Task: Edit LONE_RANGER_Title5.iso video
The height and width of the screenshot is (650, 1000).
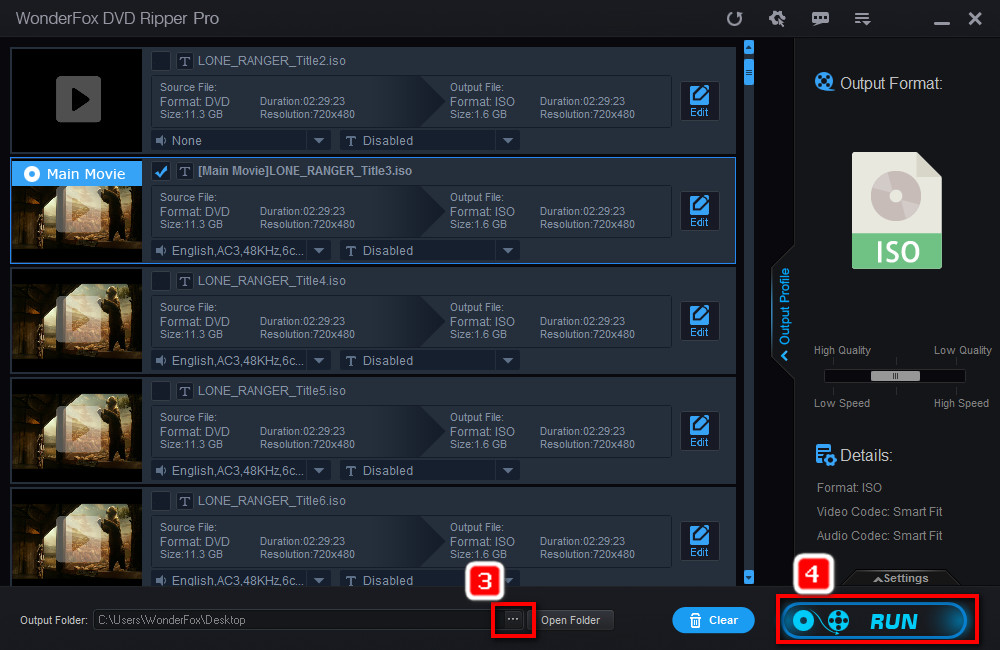Action: 699,431
